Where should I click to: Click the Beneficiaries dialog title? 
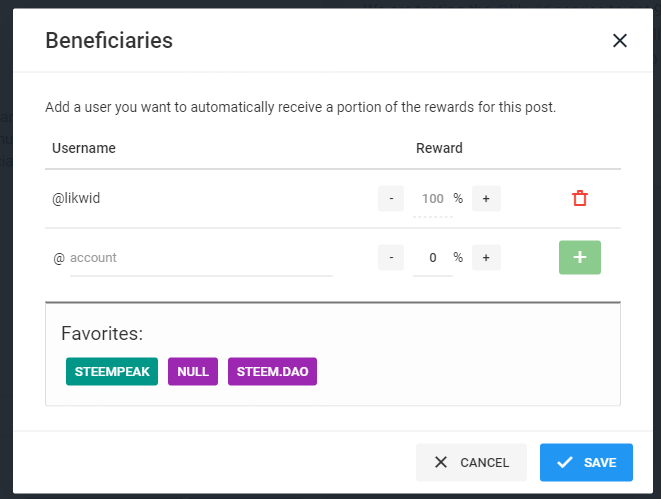(x=109, y=41)
